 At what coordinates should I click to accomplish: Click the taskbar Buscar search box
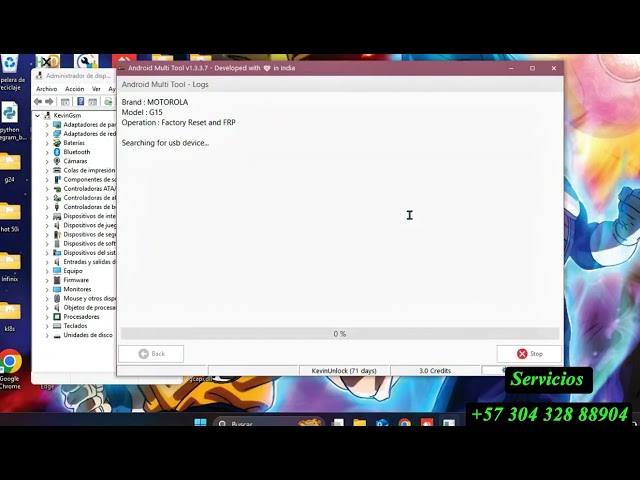coord(268,422)
